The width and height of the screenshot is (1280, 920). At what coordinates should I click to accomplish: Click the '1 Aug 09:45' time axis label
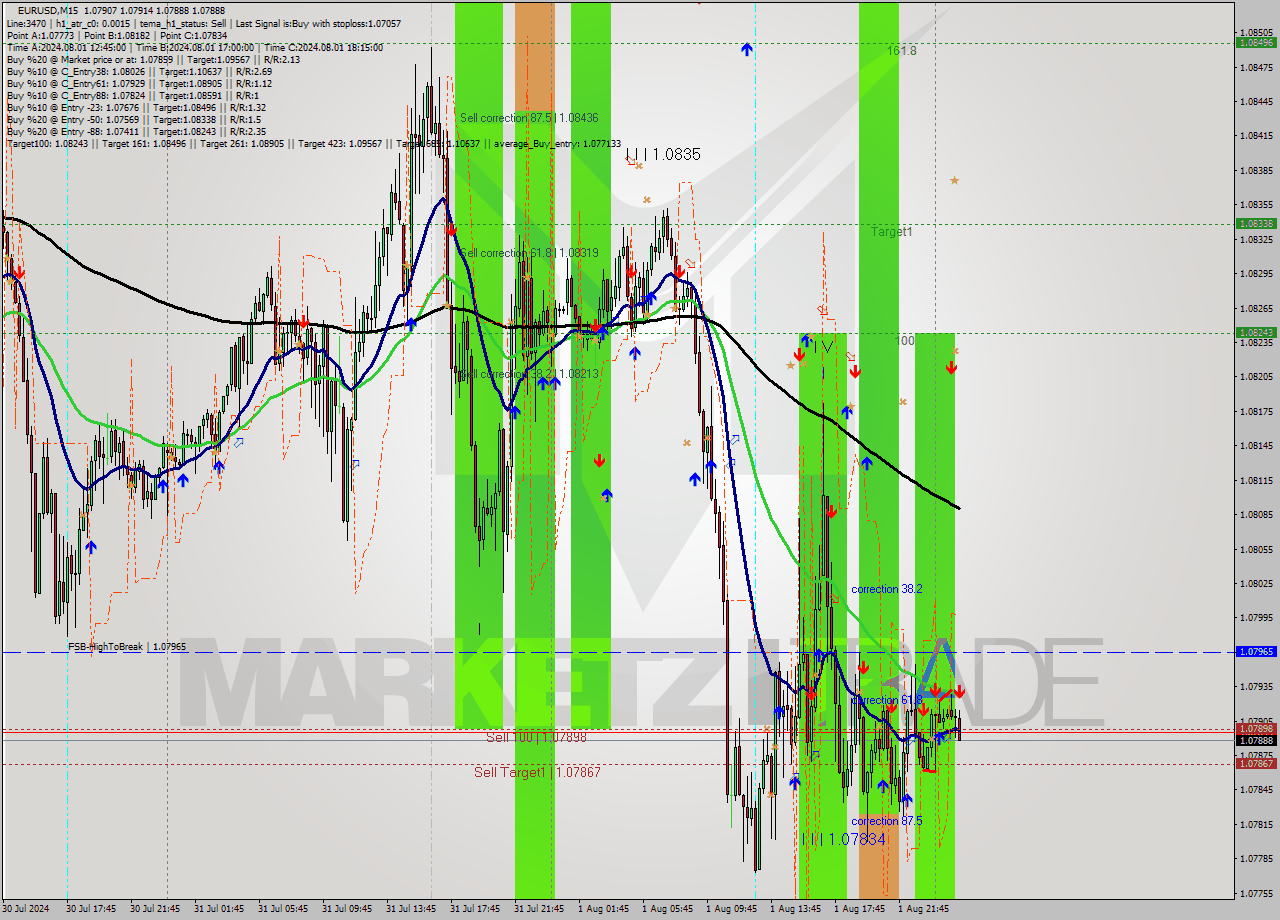(x=731, y=909)
